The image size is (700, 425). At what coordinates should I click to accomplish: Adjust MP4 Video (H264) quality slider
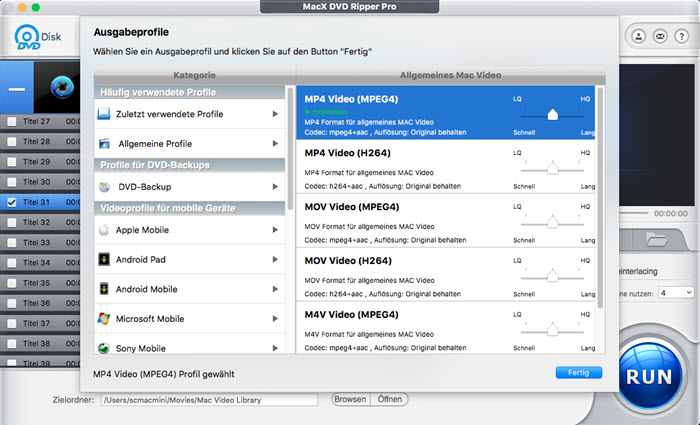point(553,169)
